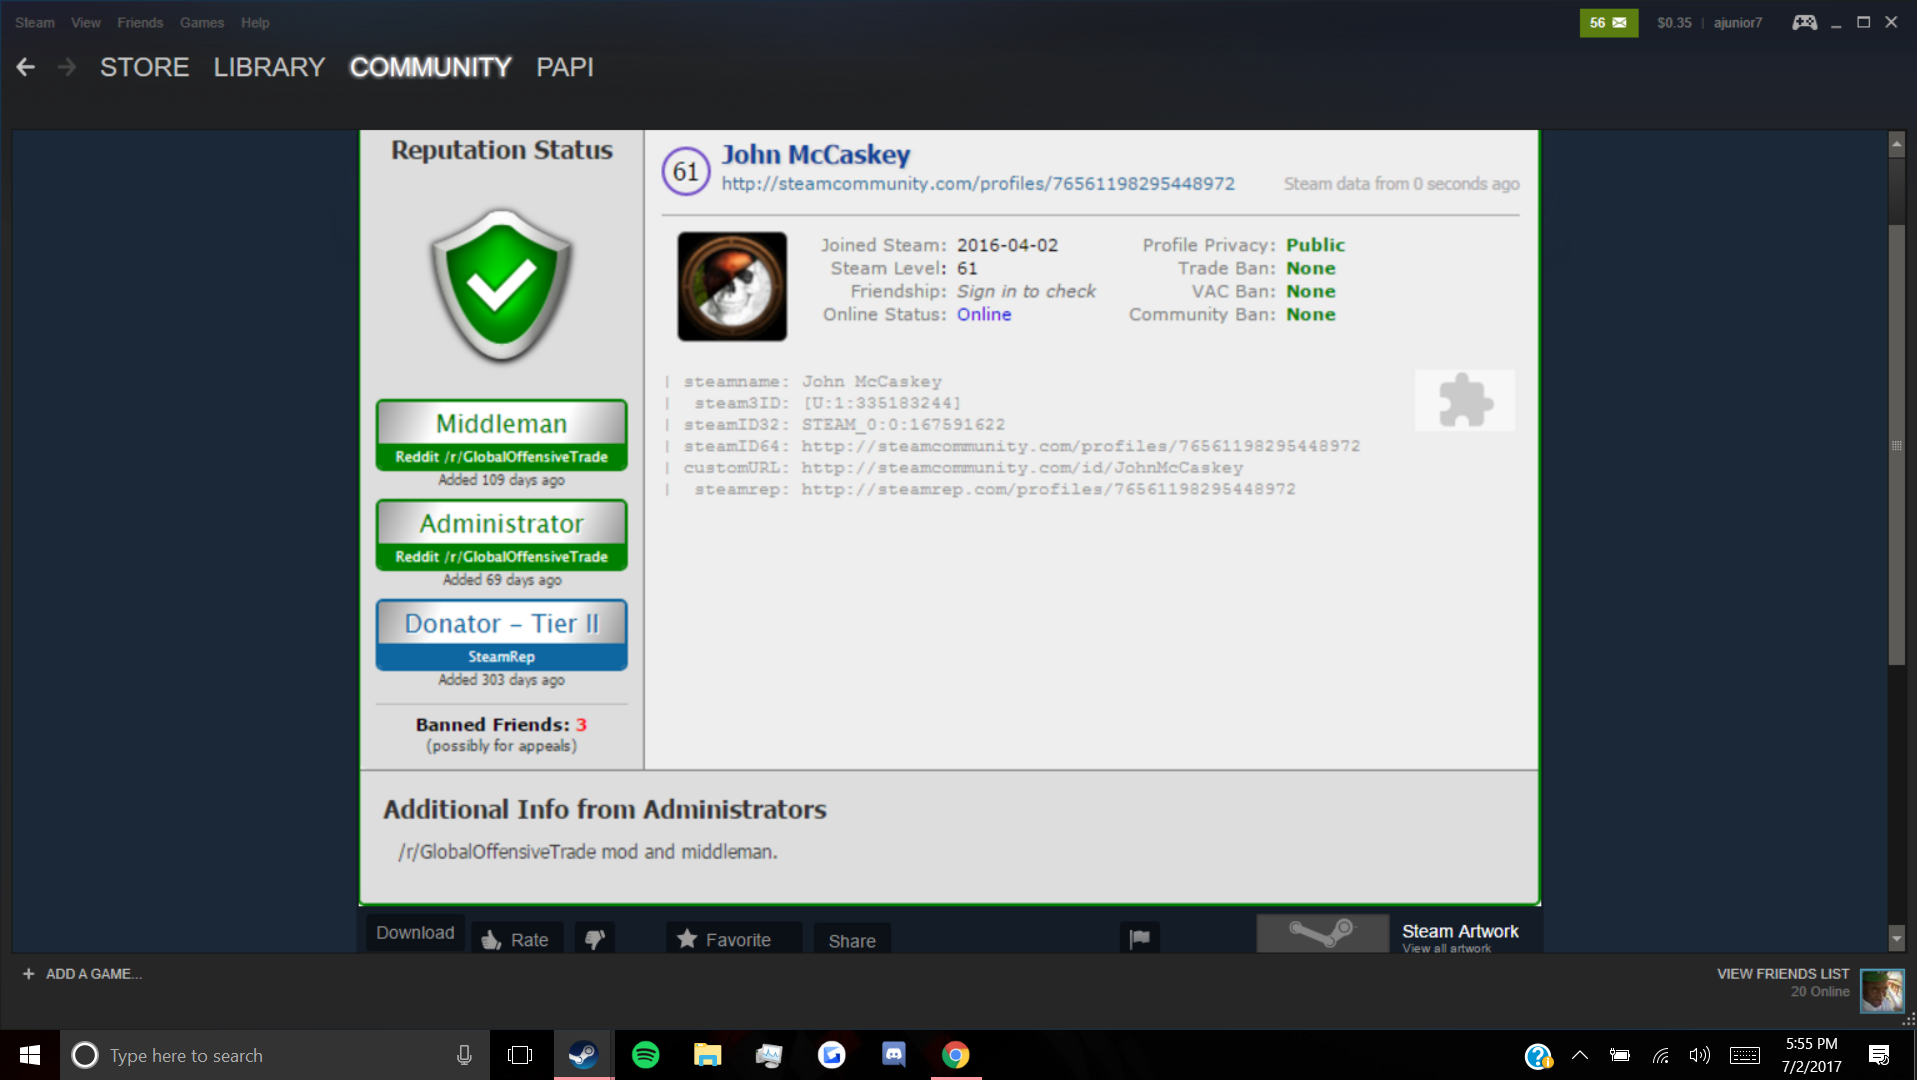Click the battery tray icon
The height and width of the screenshot is (1080, 1917).
pyautogui.click(x=1620, y=1055)
